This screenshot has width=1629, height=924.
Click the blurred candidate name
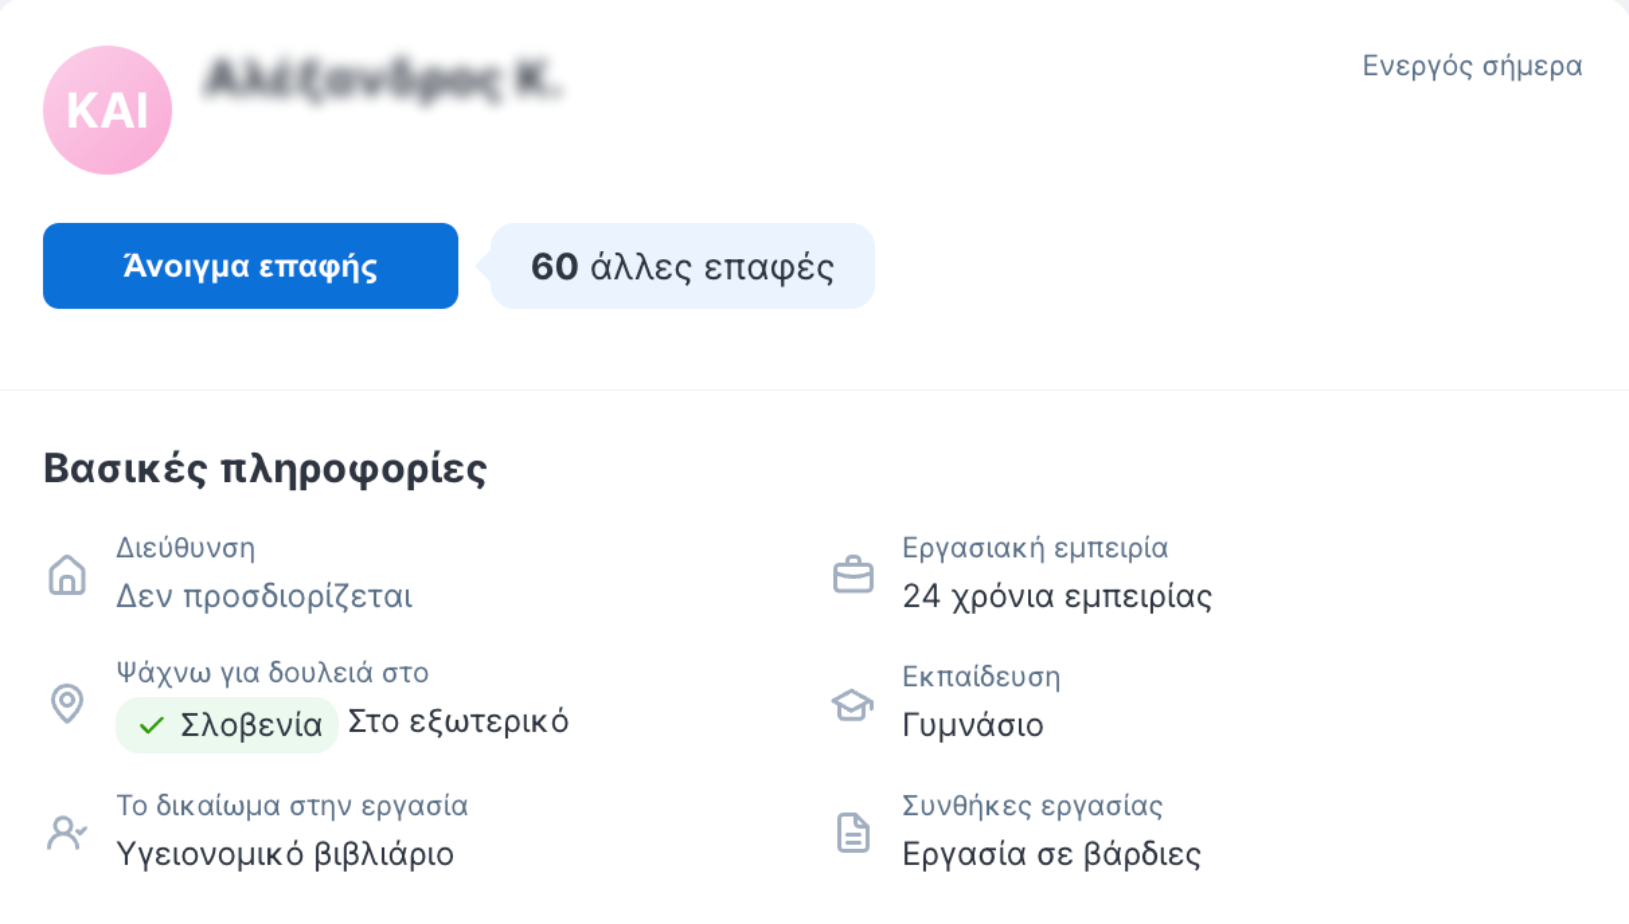pos(382,80)
